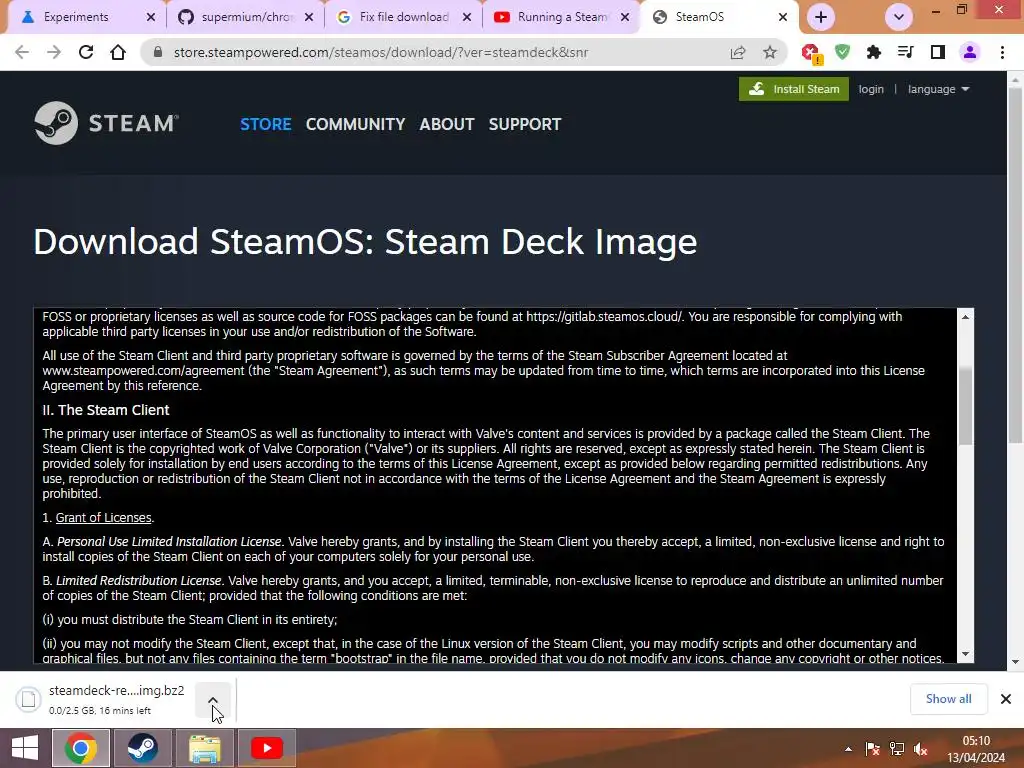This screenshot has height=768, width=1024.
Task: Close the Running a Steam tab
Action: point(625,17)
